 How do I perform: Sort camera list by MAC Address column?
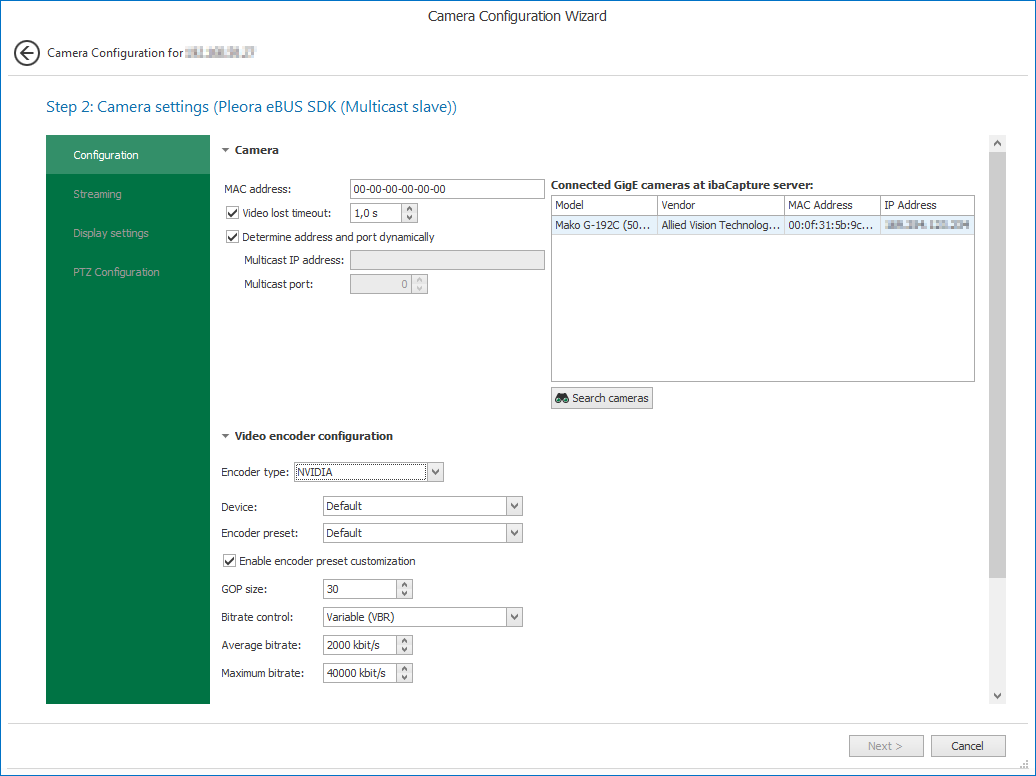tap(832, 205)
